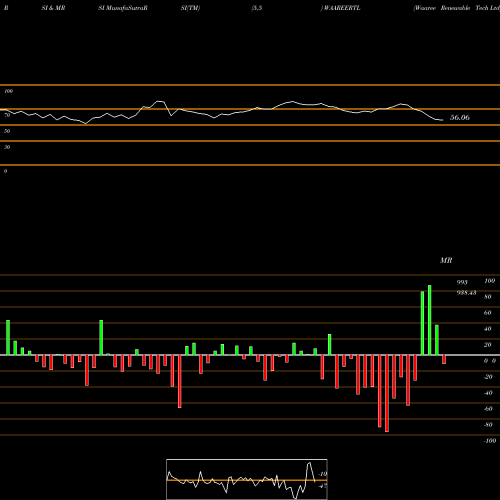
Task: Click MR axis label -100
Action: [490, 441]
